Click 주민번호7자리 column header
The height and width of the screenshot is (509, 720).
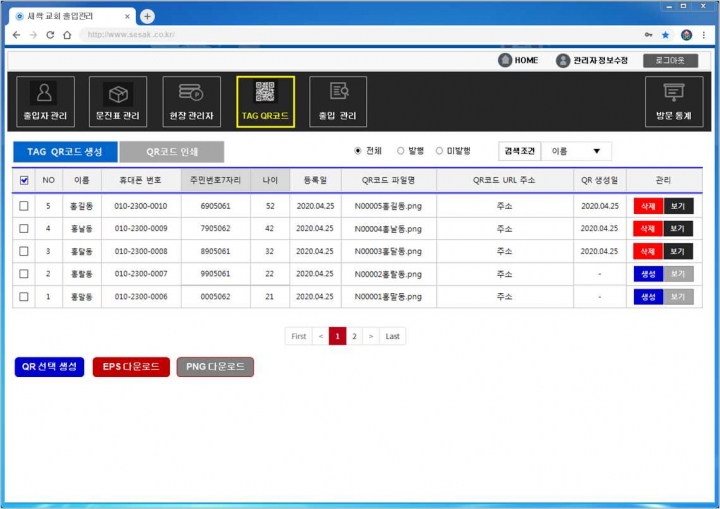[215, 180]
